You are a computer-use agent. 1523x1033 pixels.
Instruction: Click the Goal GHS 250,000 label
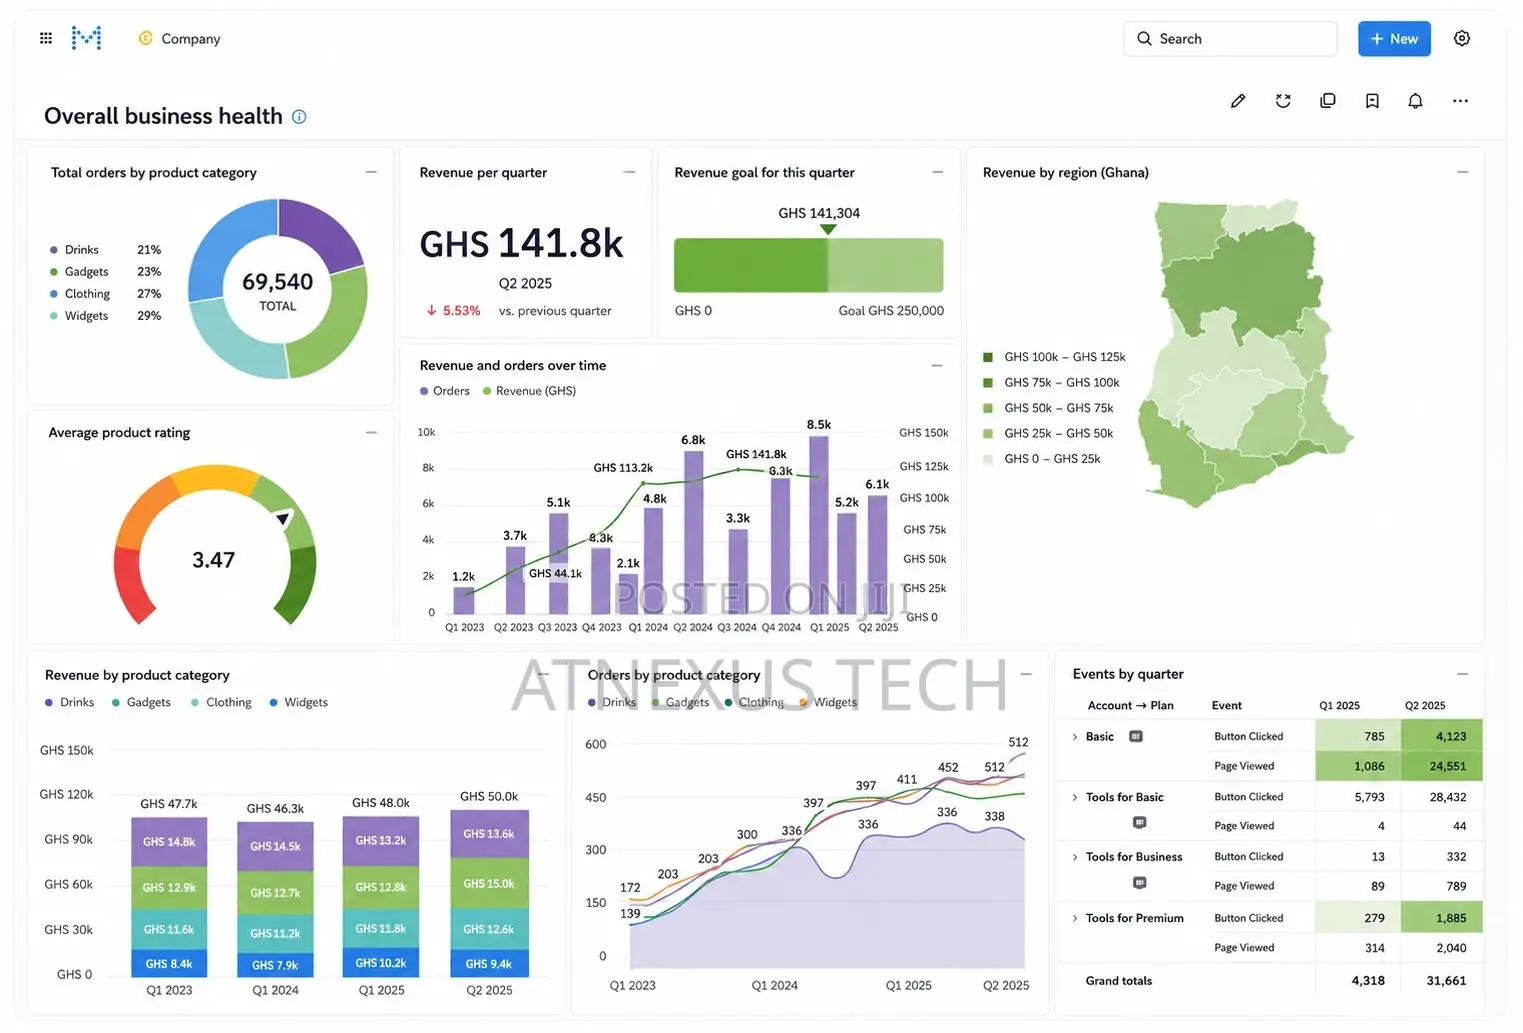tap(891, 311)
